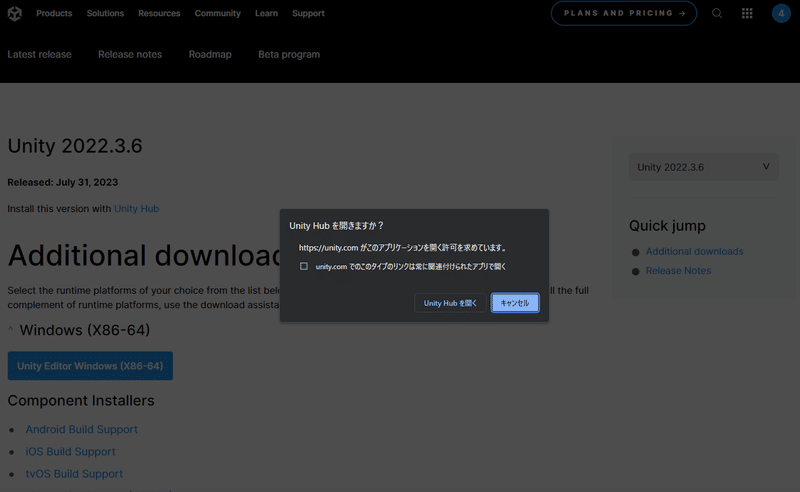
Task: Follow the Unity Hub install link
Action: pyautogui.click(x=137, y=209)
